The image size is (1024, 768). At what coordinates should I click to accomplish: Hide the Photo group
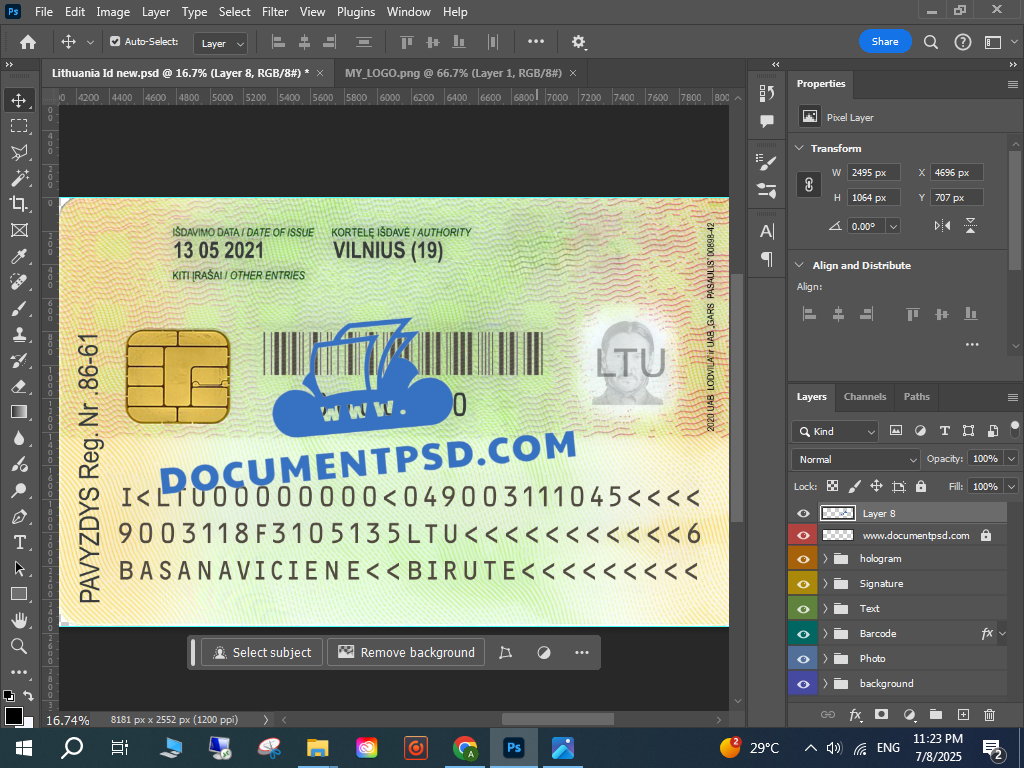click(x=803, y=659)
